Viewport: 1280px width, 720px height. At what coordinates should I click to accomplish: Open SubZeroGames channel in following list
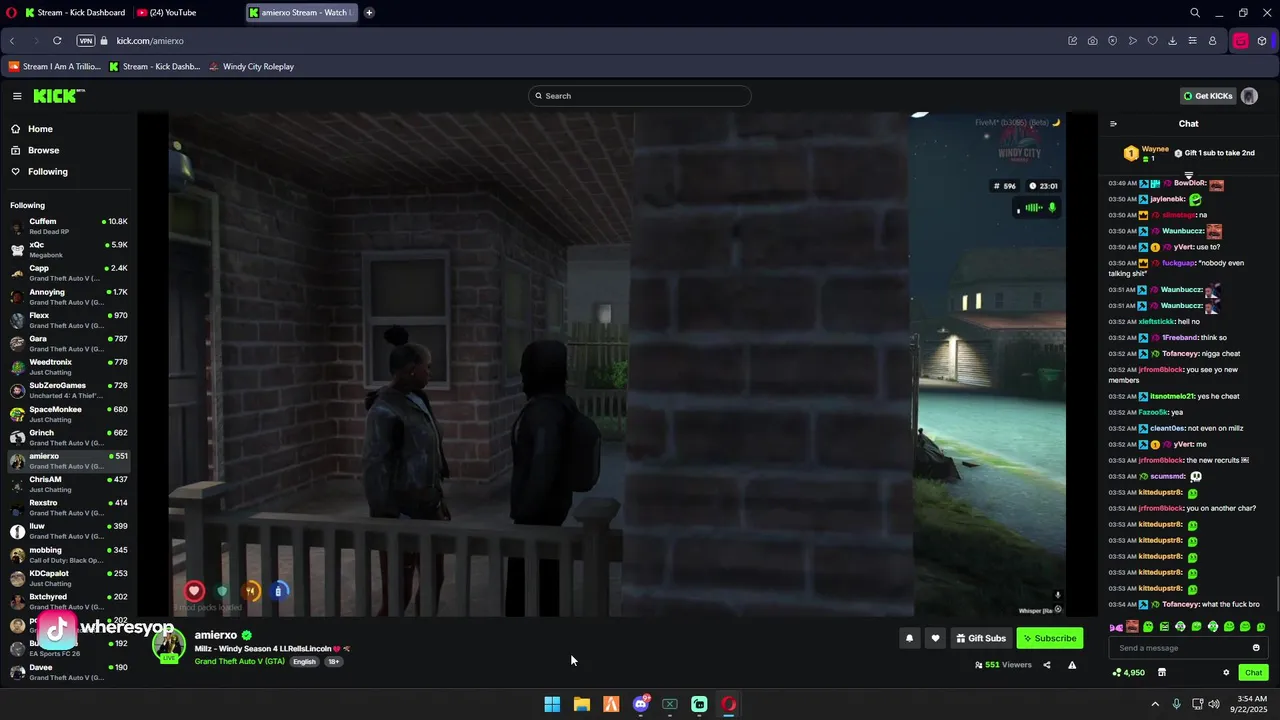[x=68, y=390]
